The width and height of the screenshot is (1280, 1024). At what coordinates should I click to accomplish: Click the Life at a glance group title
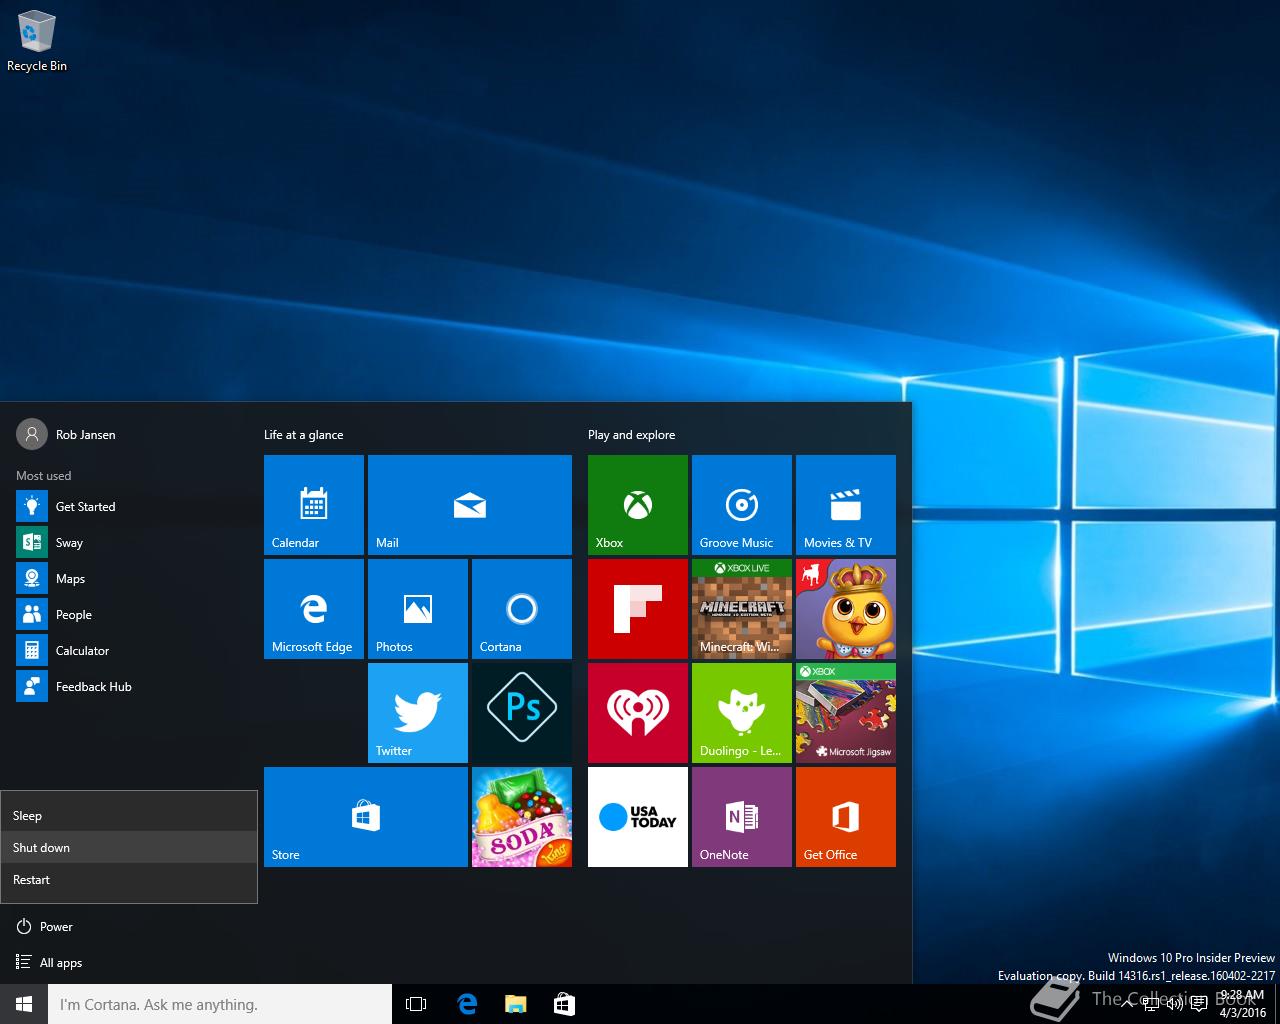tap(303, 435)
